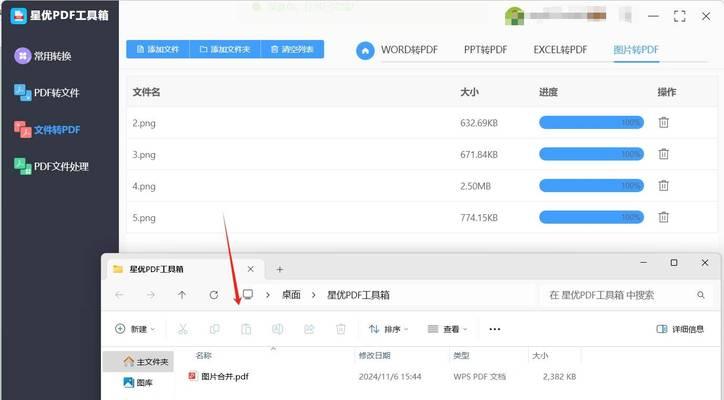
Task: Open the 排序 sort dropdown
Action: [388, 329]
